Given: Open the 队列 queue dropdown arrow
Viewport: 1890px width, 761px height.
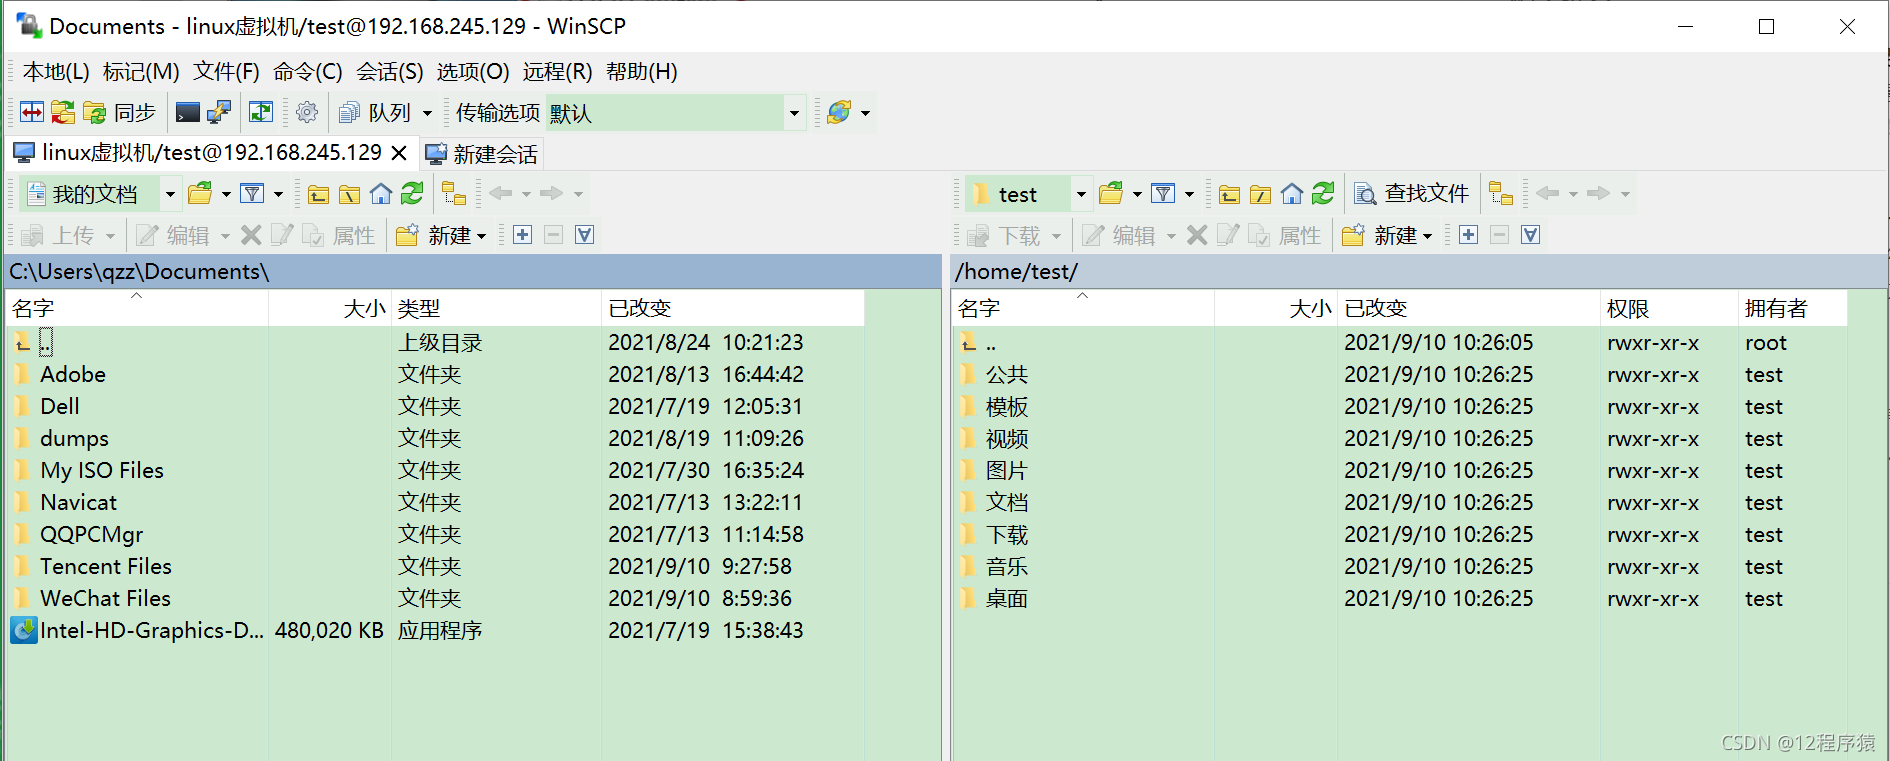Looking at the screenshot, I should pyautogui.click(x=427, y=113).
